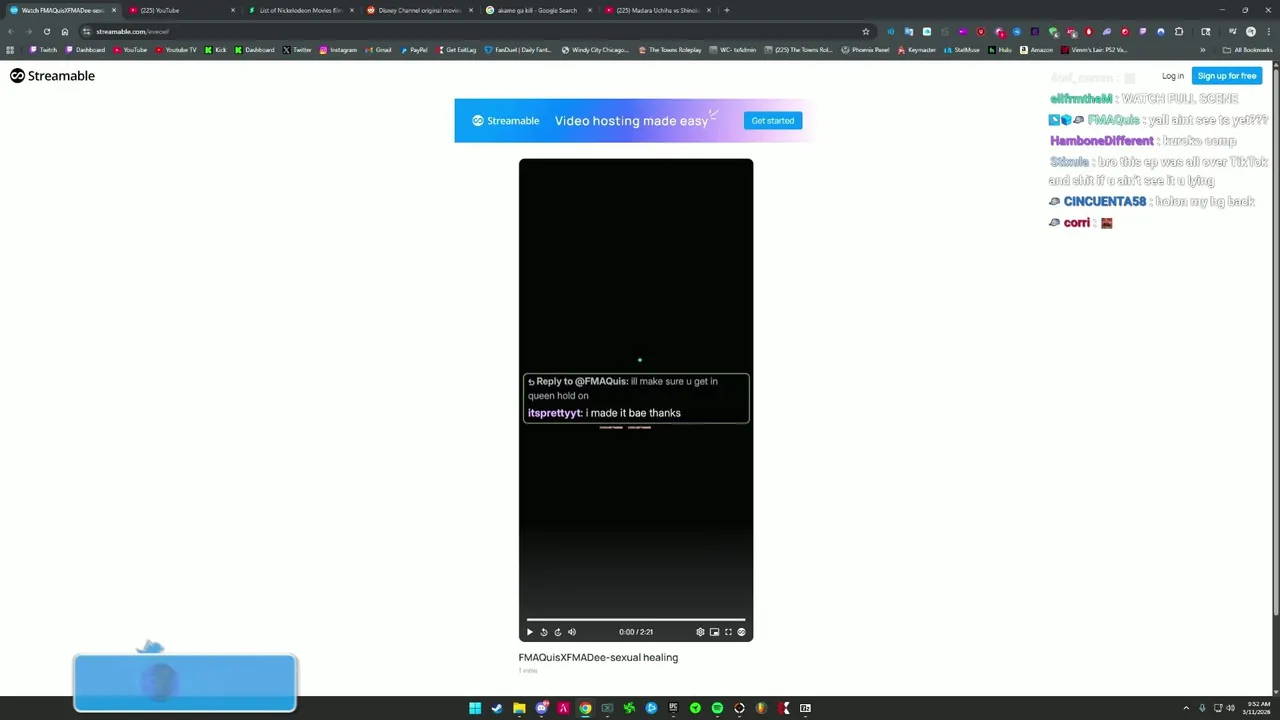The height and width of the screenshot is (720, 1280).
Task: Switch to the List of Nickelodeon Movies tab
Action: tap(300, 10)
